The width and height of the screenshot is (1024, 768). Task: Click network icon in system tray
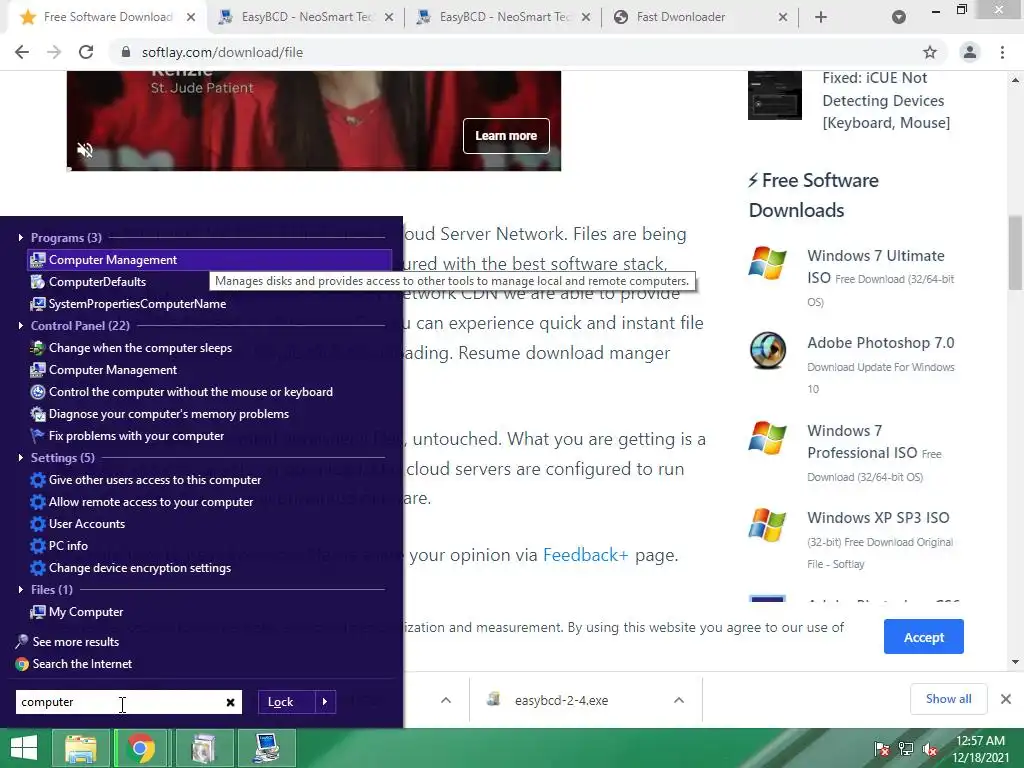pos(906,749)
